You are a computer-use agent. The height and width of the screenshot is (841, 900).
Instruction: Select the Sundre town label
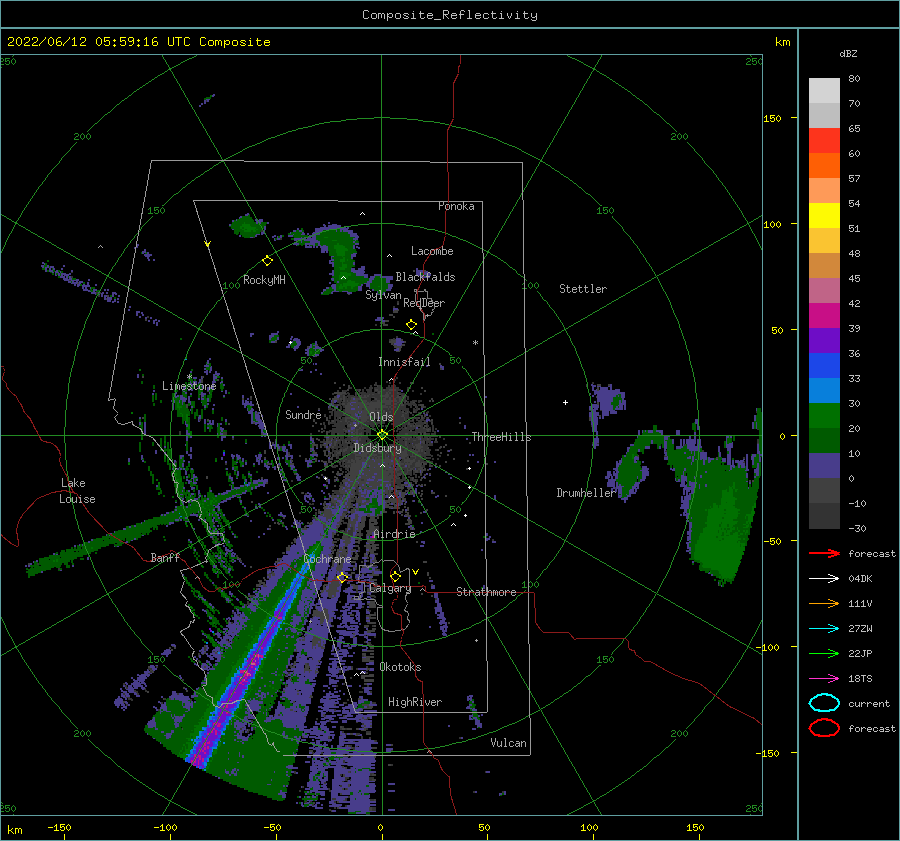tap(303, 415)
